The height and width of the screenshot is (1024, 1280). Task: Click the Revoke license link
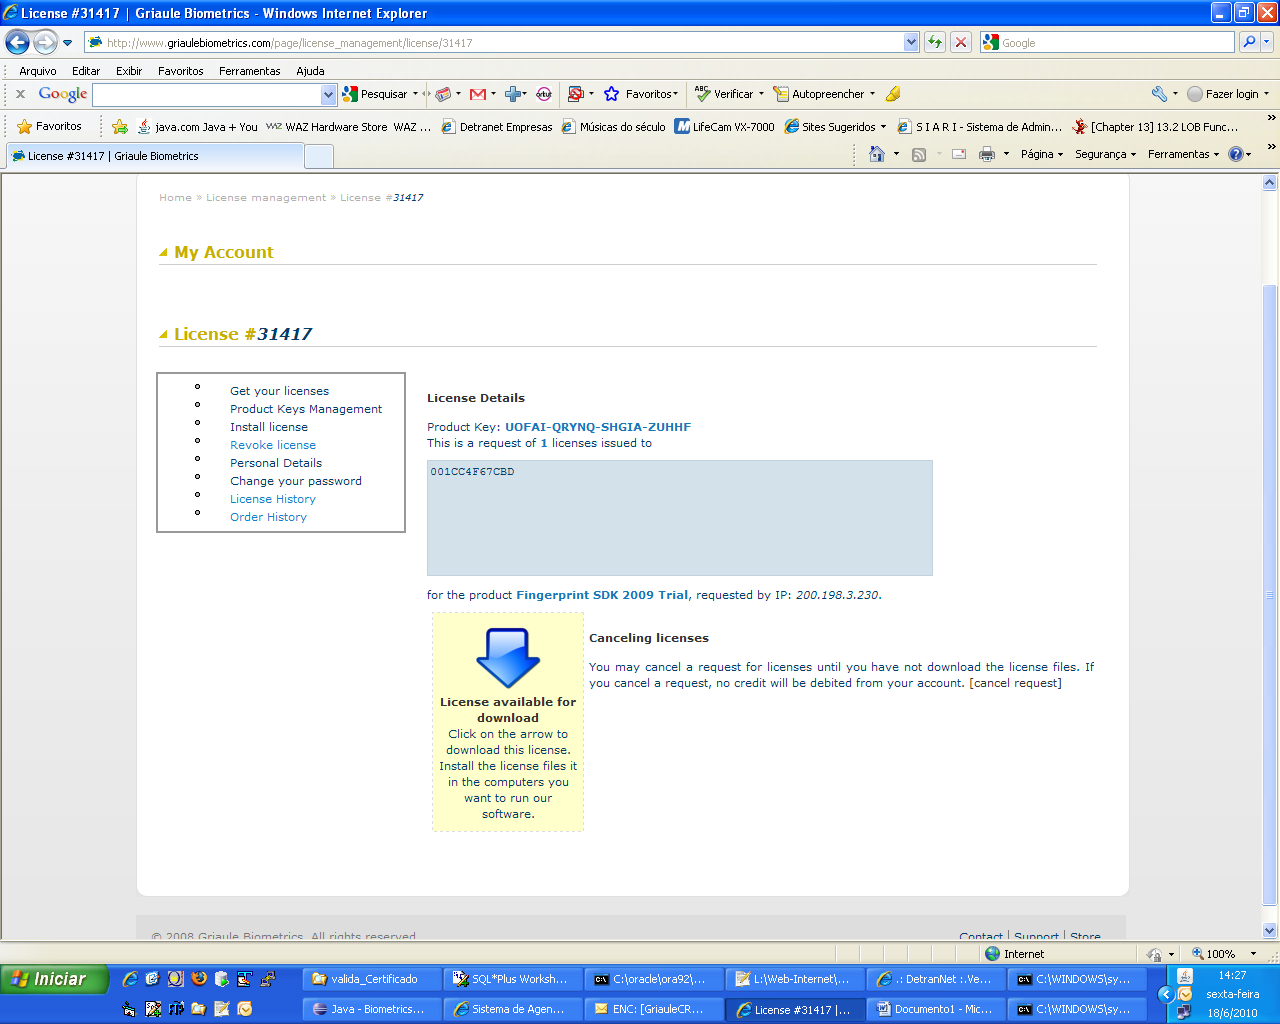click(273, 445)
